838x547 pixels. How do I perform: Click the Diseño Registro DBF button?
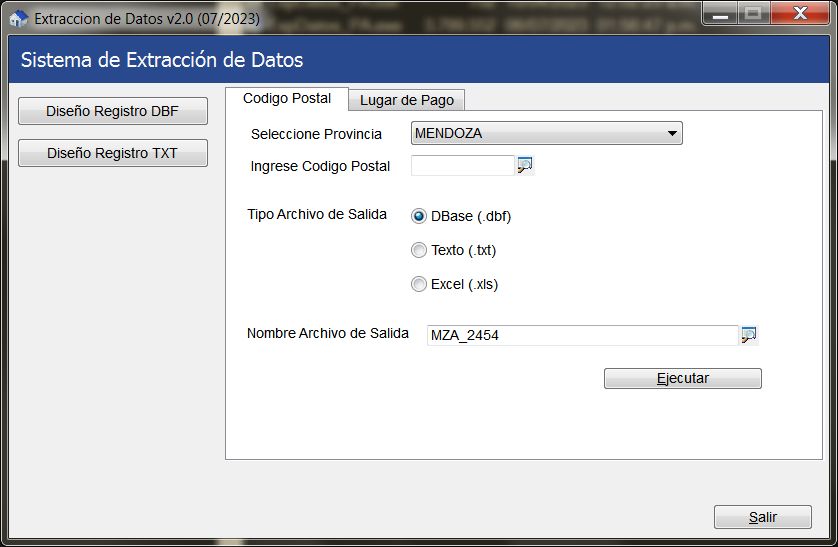point(113,111)
